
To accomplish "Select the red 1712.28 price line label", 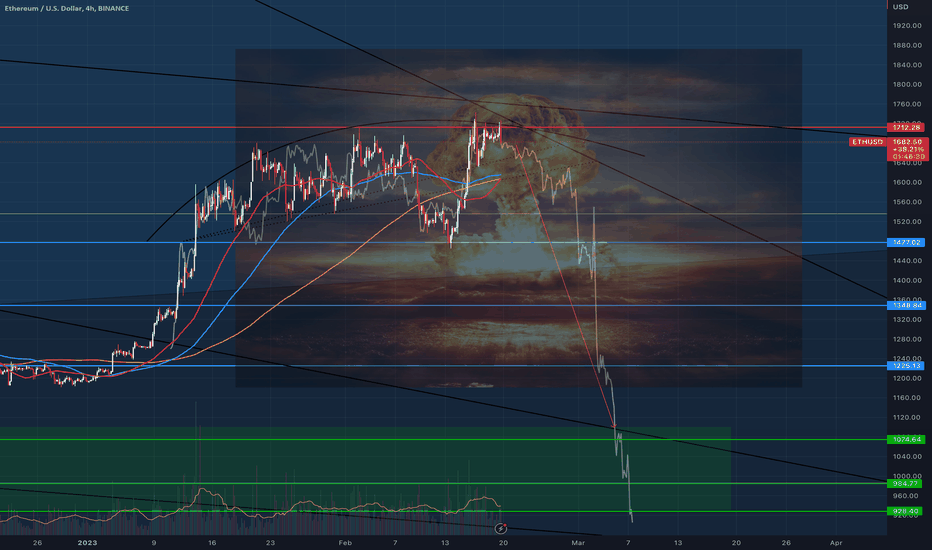I will coord(906,127).
